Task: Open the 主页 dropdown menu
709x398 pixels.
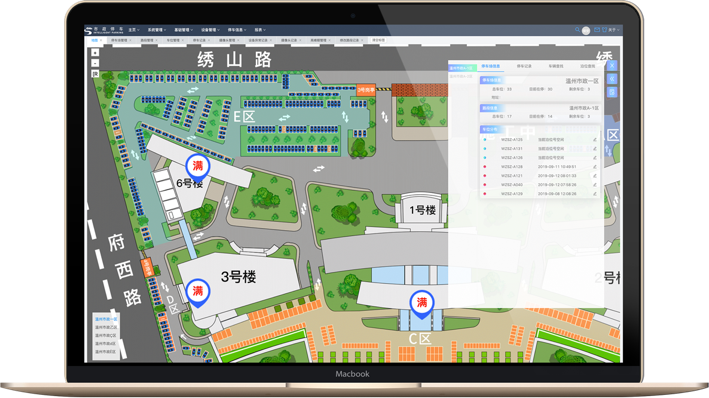Action: pyautogui.click(x=134, y=30)
